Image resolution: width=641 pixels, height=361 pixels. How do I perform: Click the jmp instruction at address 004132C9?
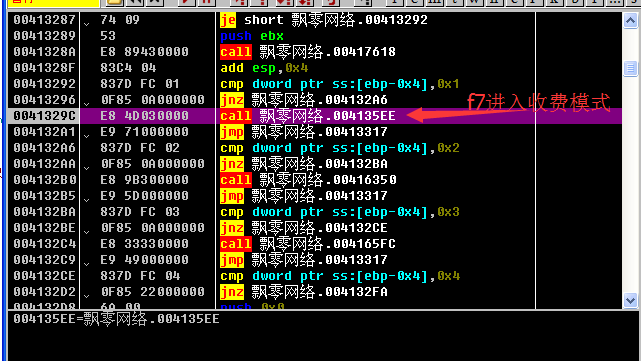coord(304,260)
